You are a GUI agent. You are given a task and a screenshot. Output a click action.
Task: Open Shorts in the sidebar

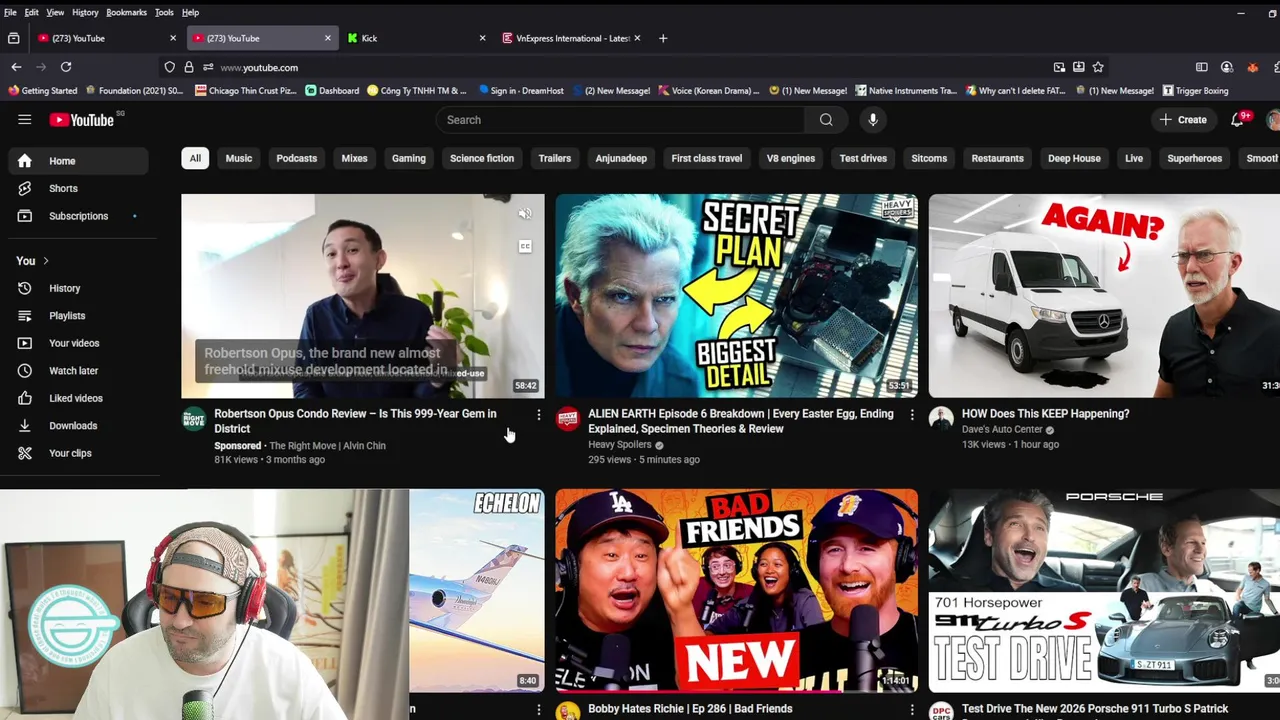point(78,188)
